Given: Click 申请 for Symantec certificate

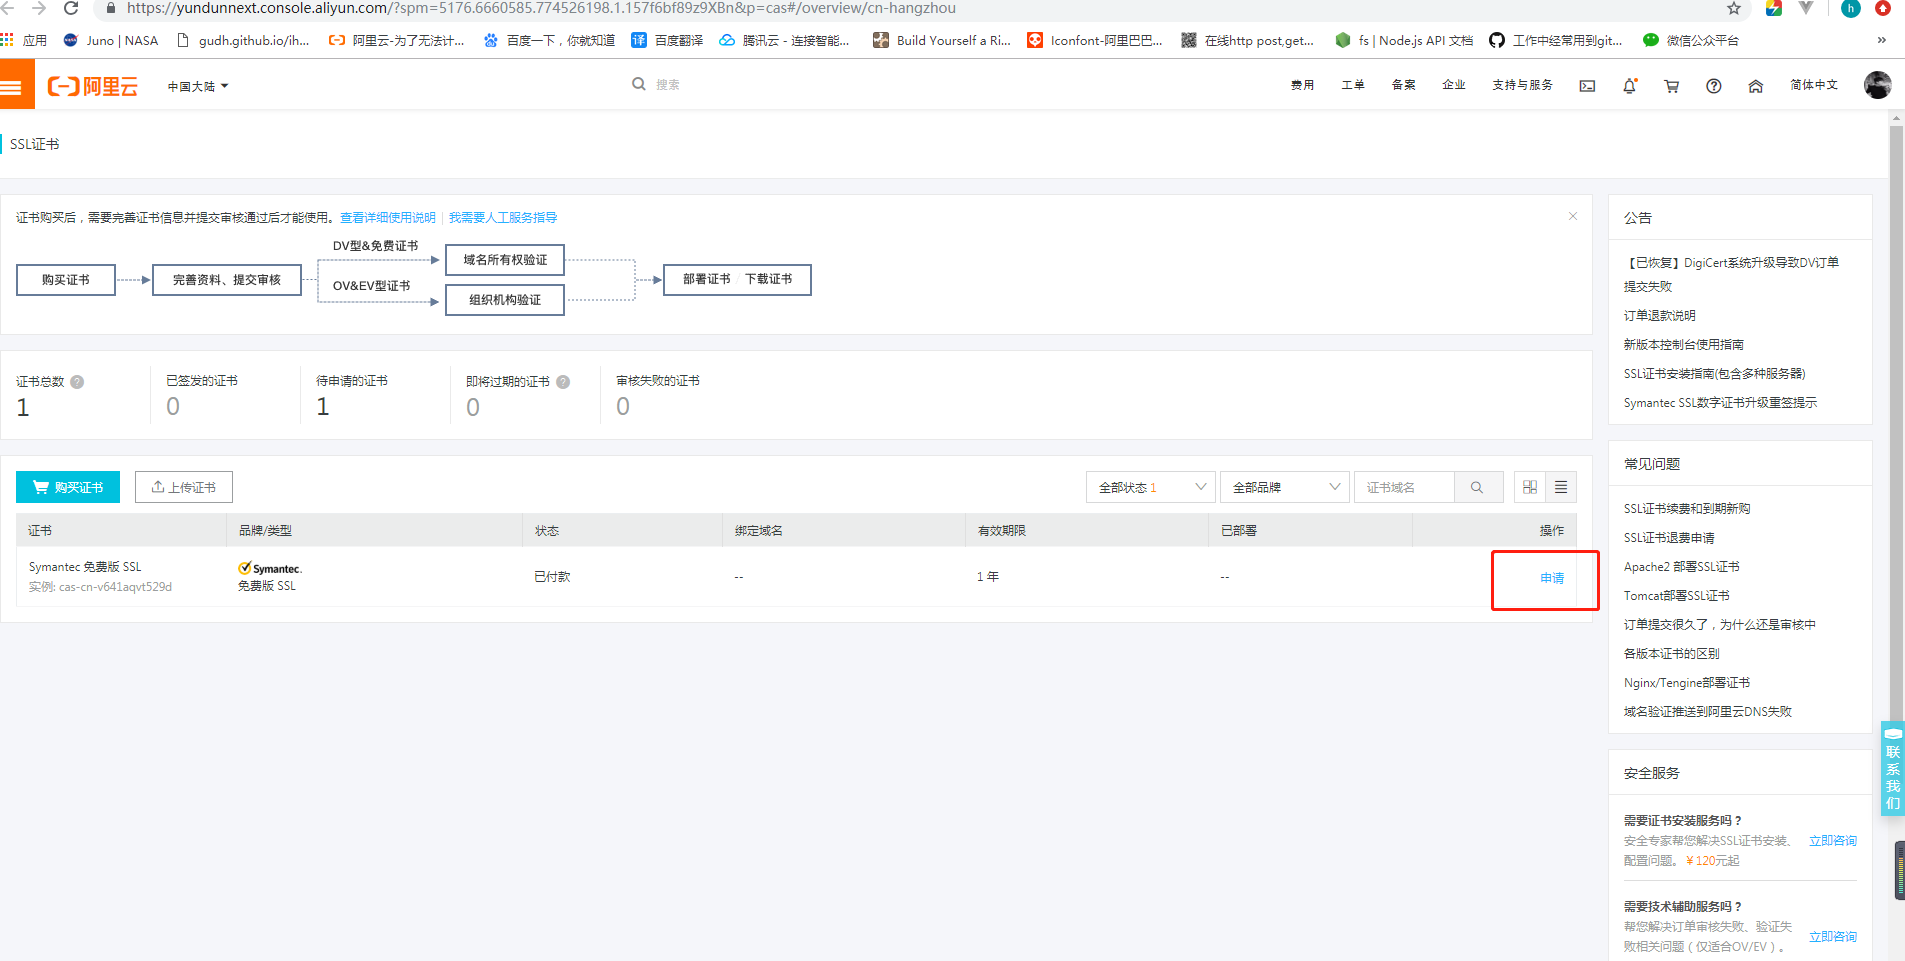Looking at the screenshot, I should tap(1552, 578).
